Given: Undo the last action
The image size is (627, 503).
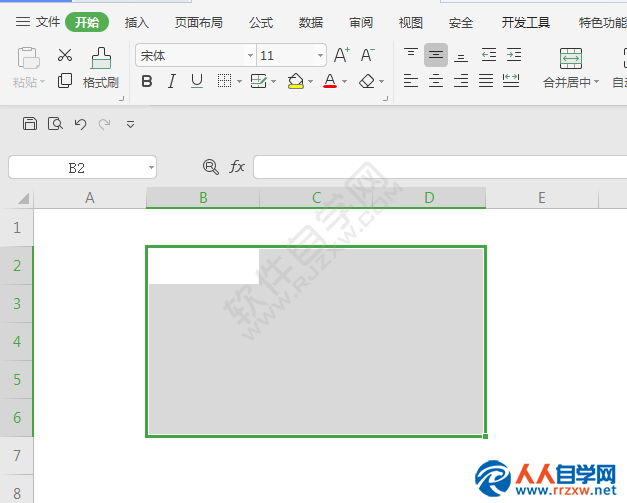Looking at the screenshot, I should [80, 124].
